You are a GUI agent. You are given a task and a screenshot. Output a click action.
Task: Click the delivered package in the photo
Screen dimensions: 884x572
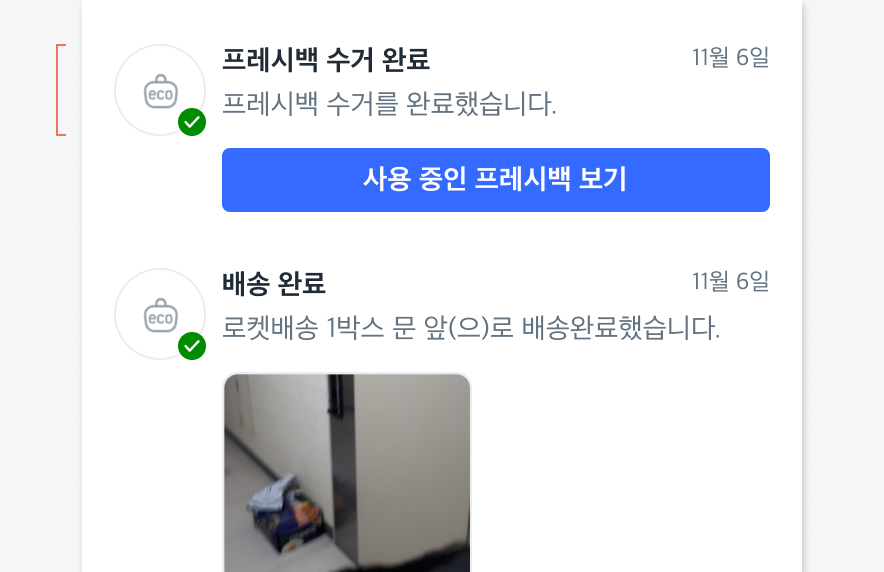point(286,513)
